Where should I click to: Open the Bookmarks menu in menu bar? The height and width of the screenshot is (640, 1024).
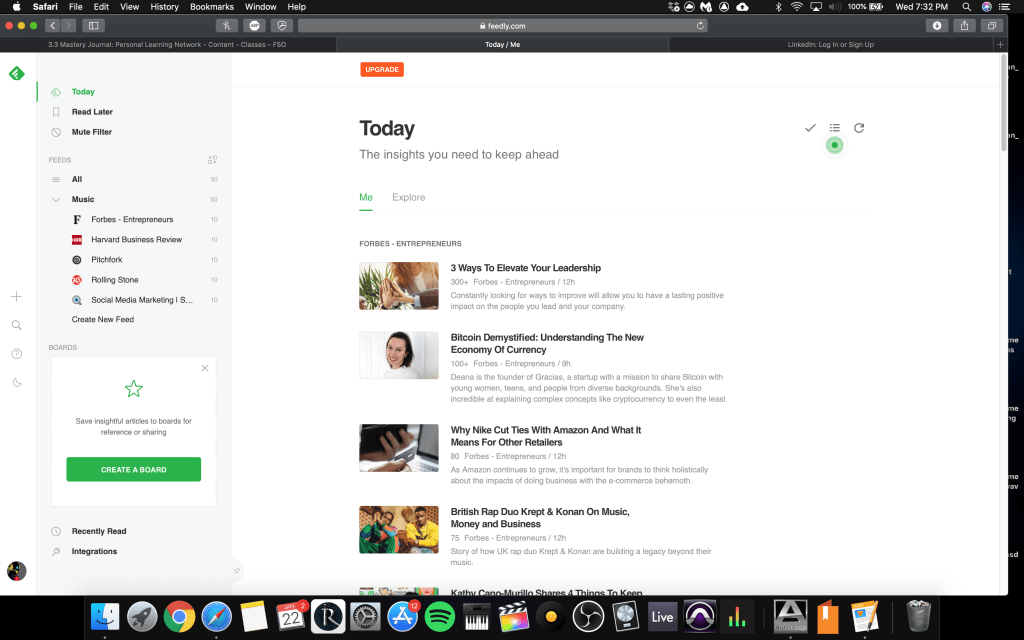211,7
